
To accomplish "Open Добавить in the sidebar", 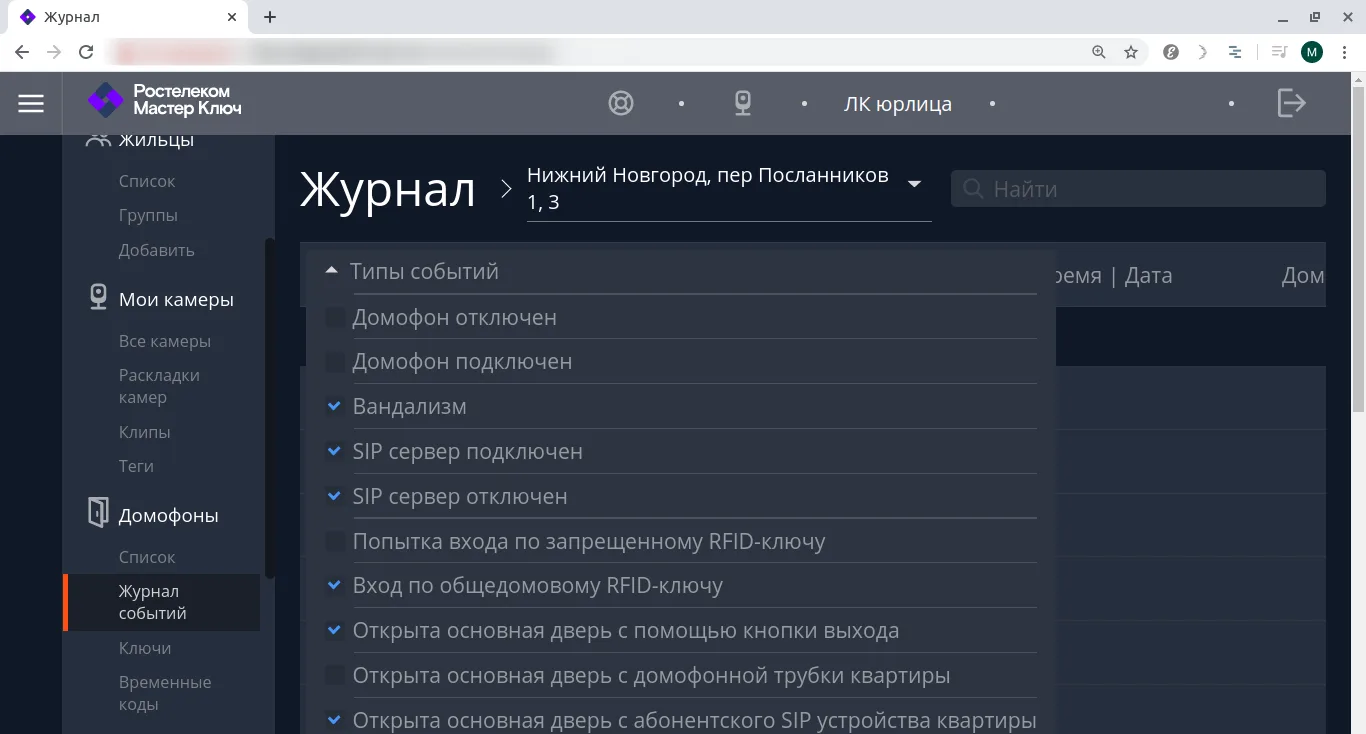I will click(x=157, y=250).
